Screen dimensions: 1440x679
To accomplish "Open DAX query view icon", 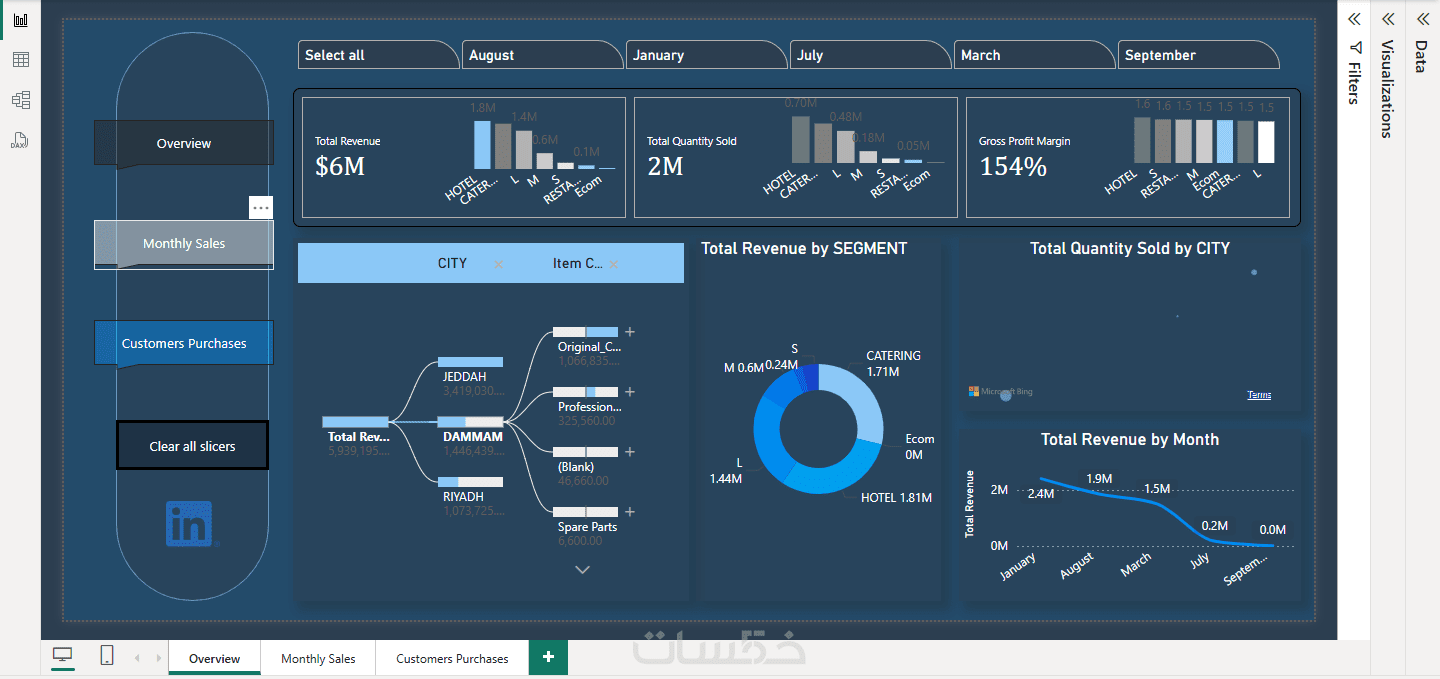I will (x=20, y=140).
